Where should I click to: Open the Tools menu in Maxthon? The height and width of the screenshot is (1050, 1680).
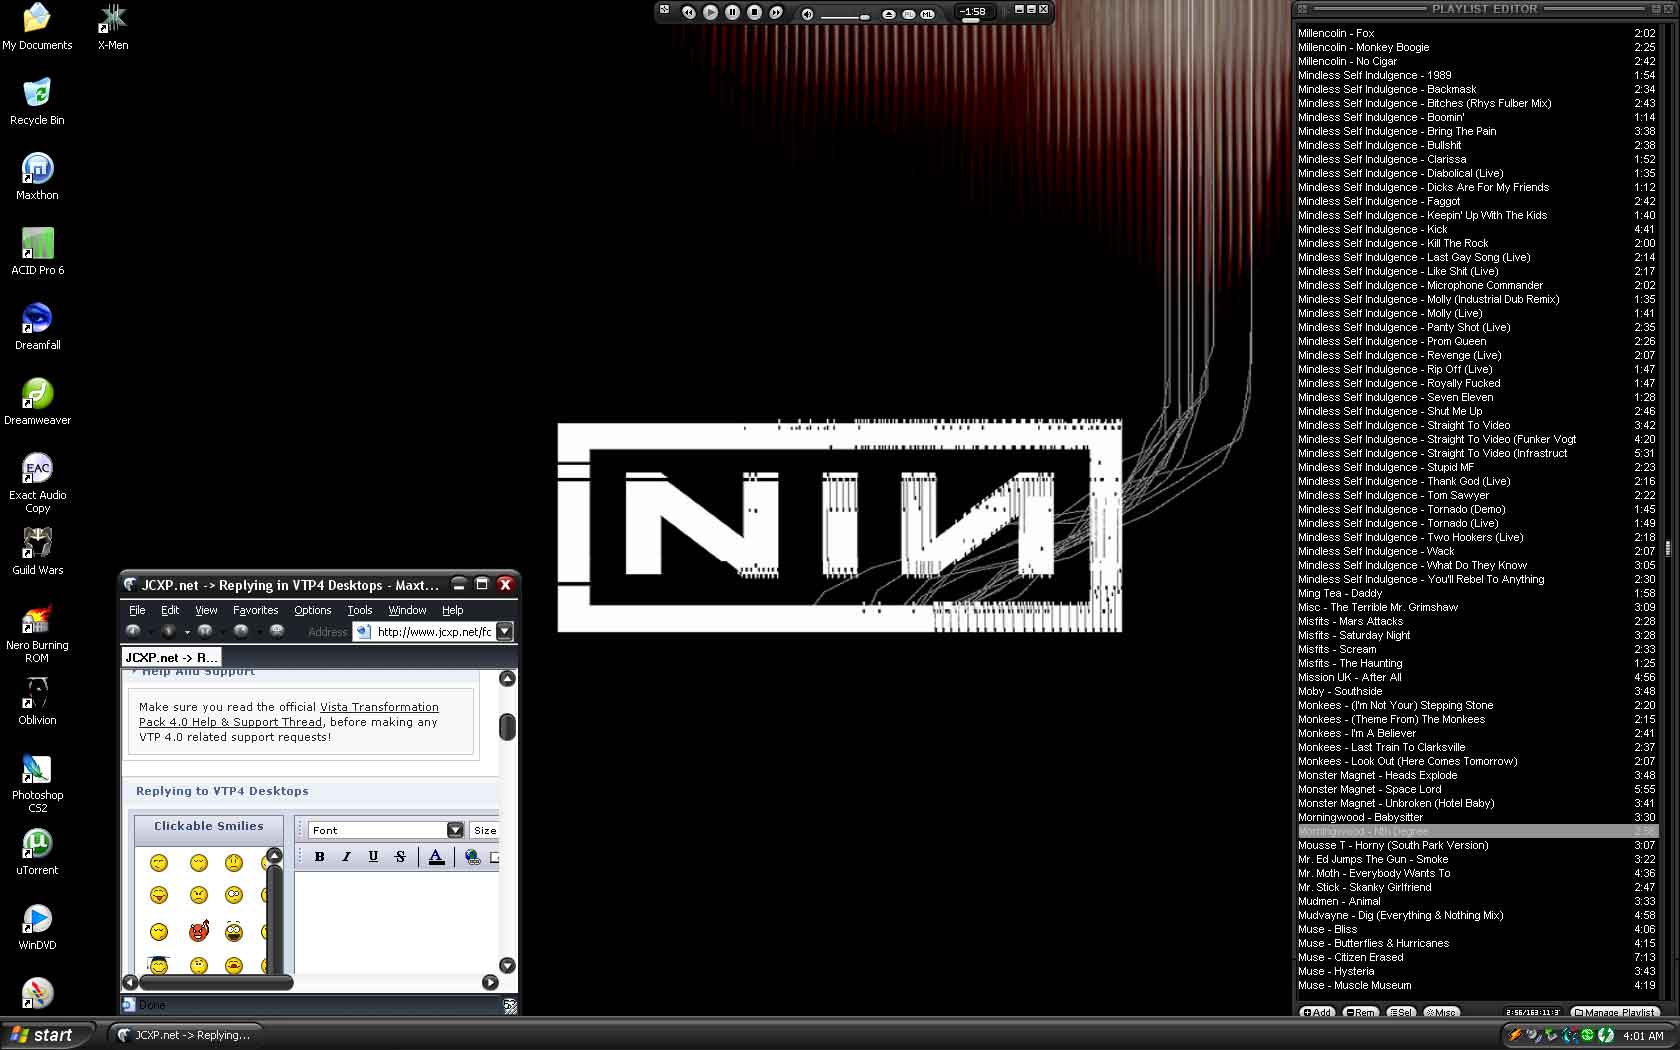click(359, 610)
